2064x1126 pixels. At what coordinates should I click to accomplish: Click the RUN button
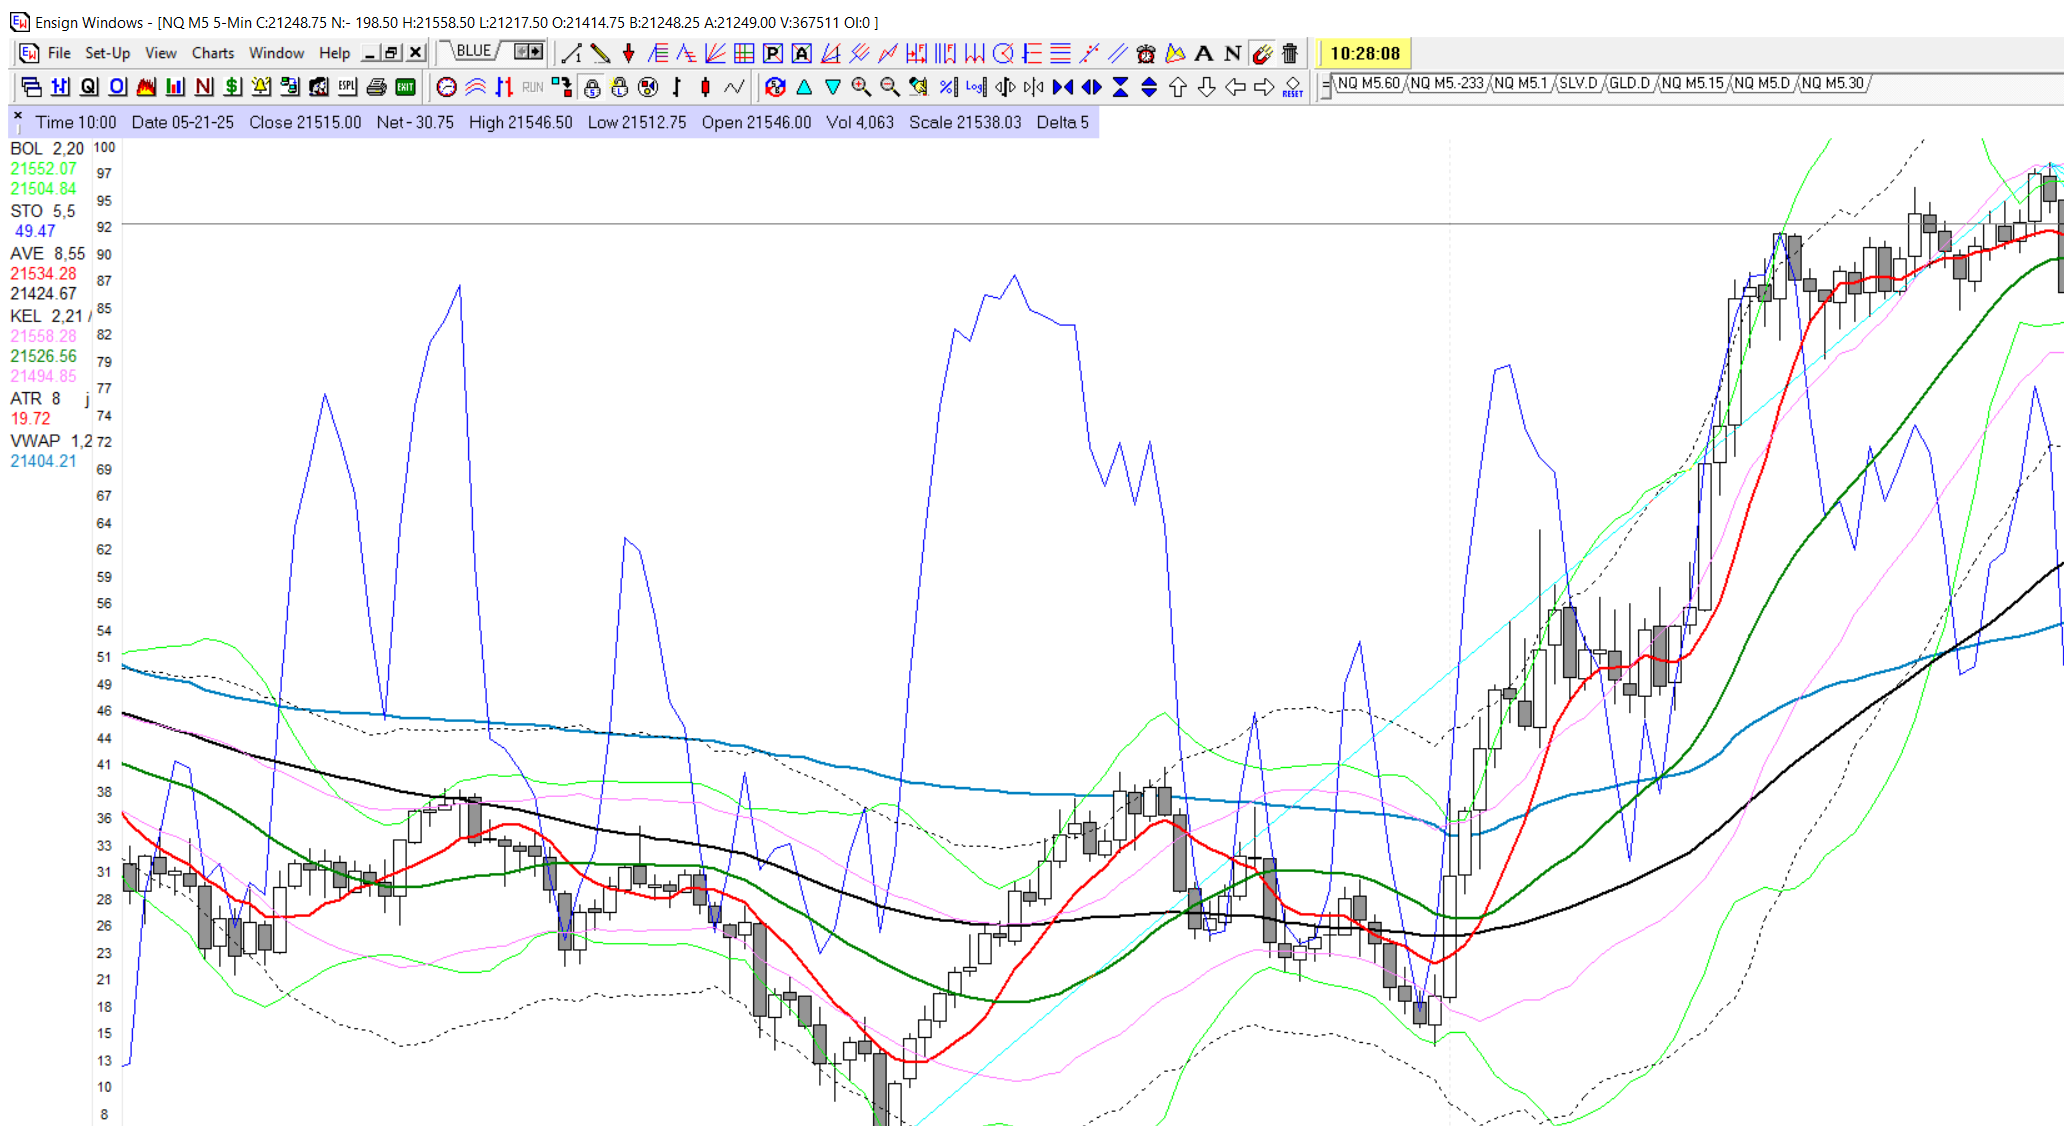pyautogui.click(x=532, y=87)
